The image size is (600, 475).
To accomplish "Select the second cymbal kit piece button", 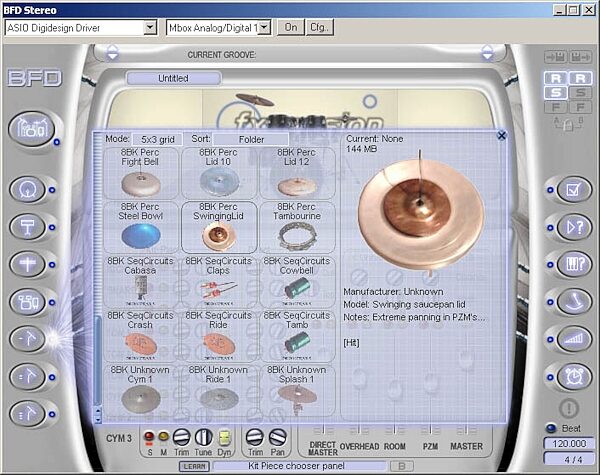I will [28, 377].
